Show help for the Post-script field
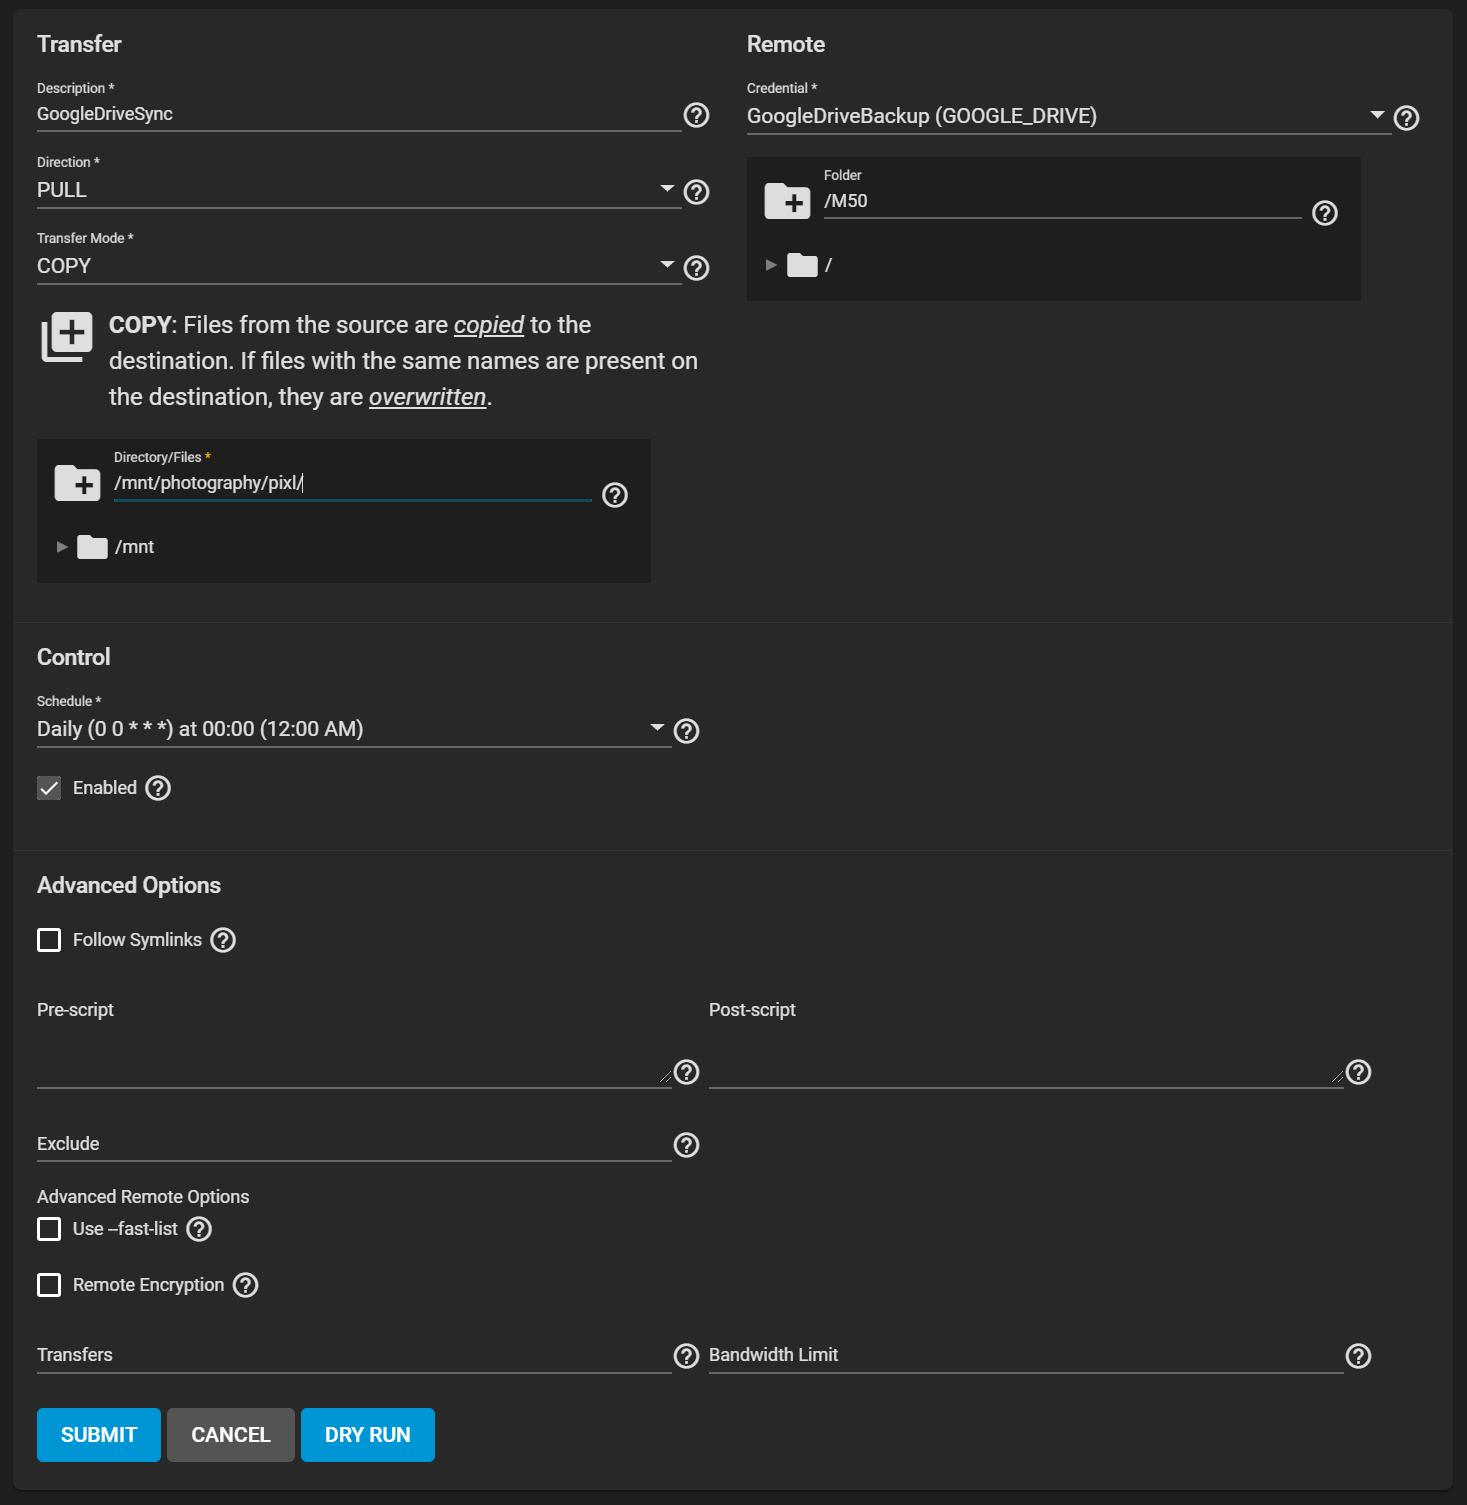 (1358, 1072)
